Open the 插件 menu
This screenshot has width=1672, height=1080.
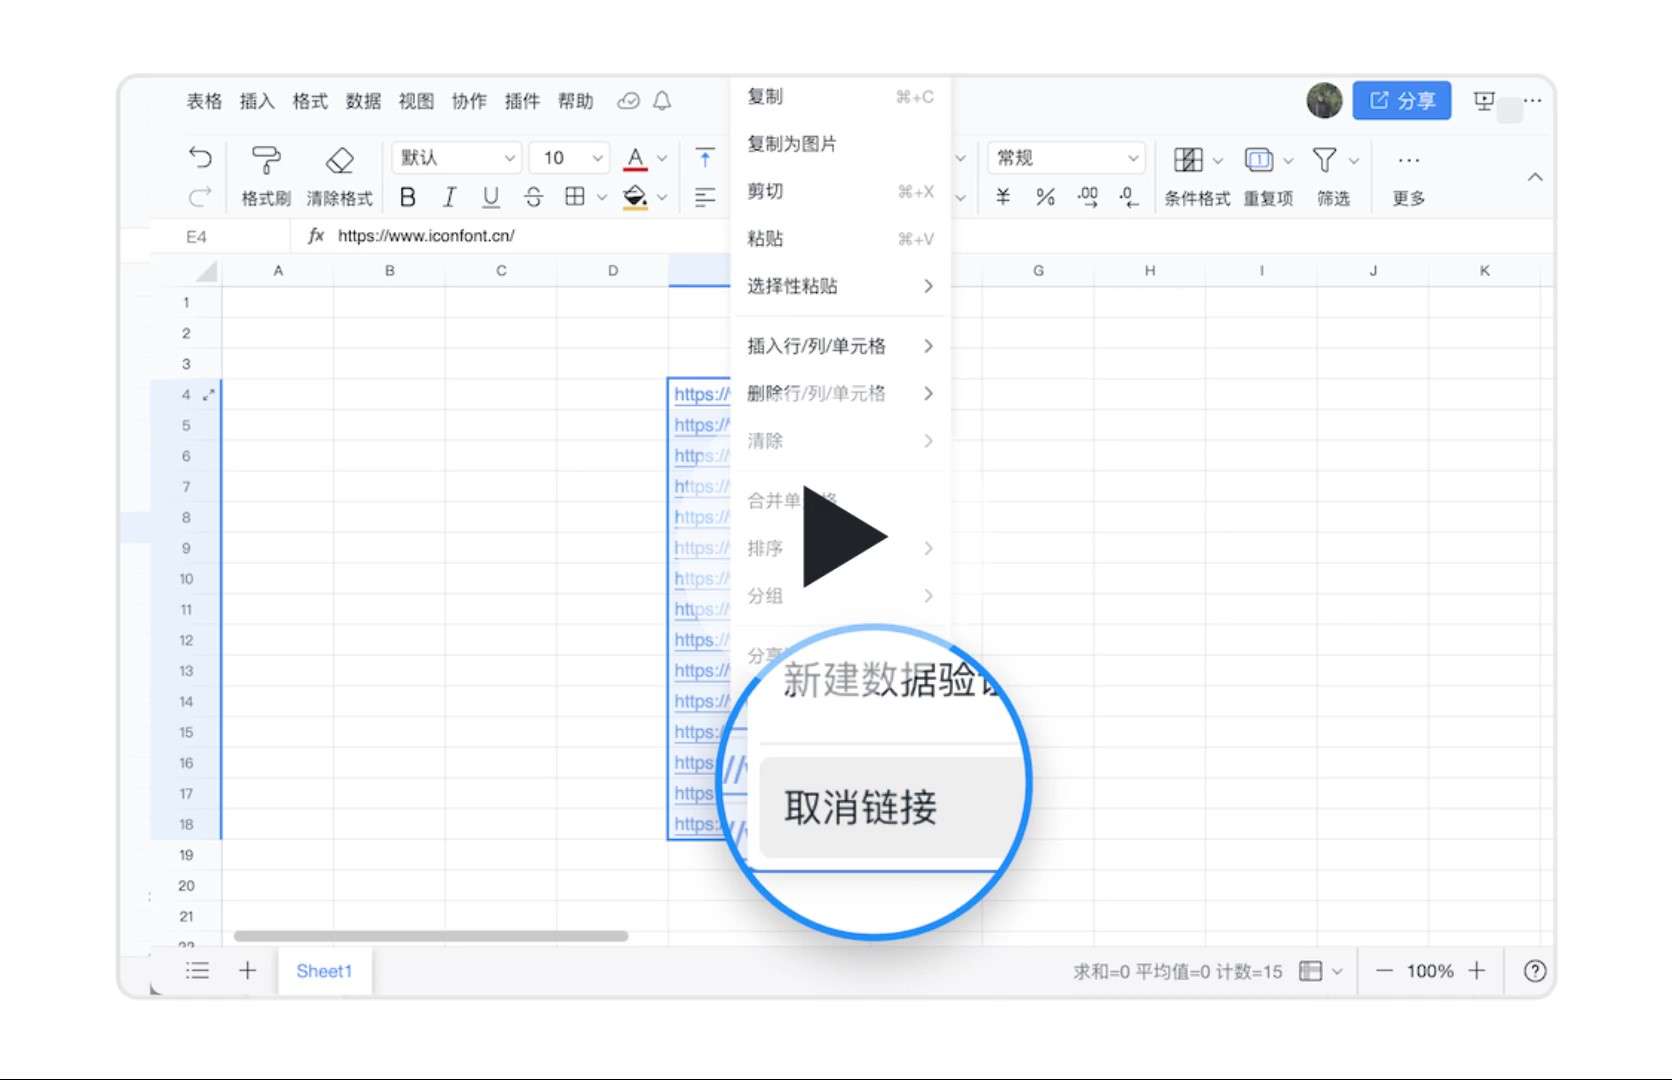[522, 101]
